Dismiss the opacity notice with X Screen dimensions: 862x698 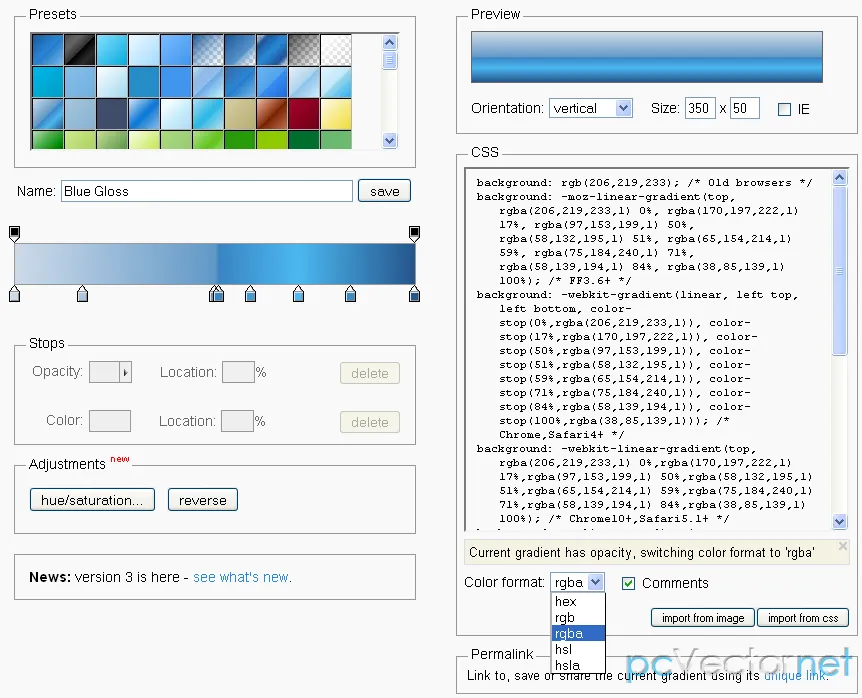(x=843, y=546)
